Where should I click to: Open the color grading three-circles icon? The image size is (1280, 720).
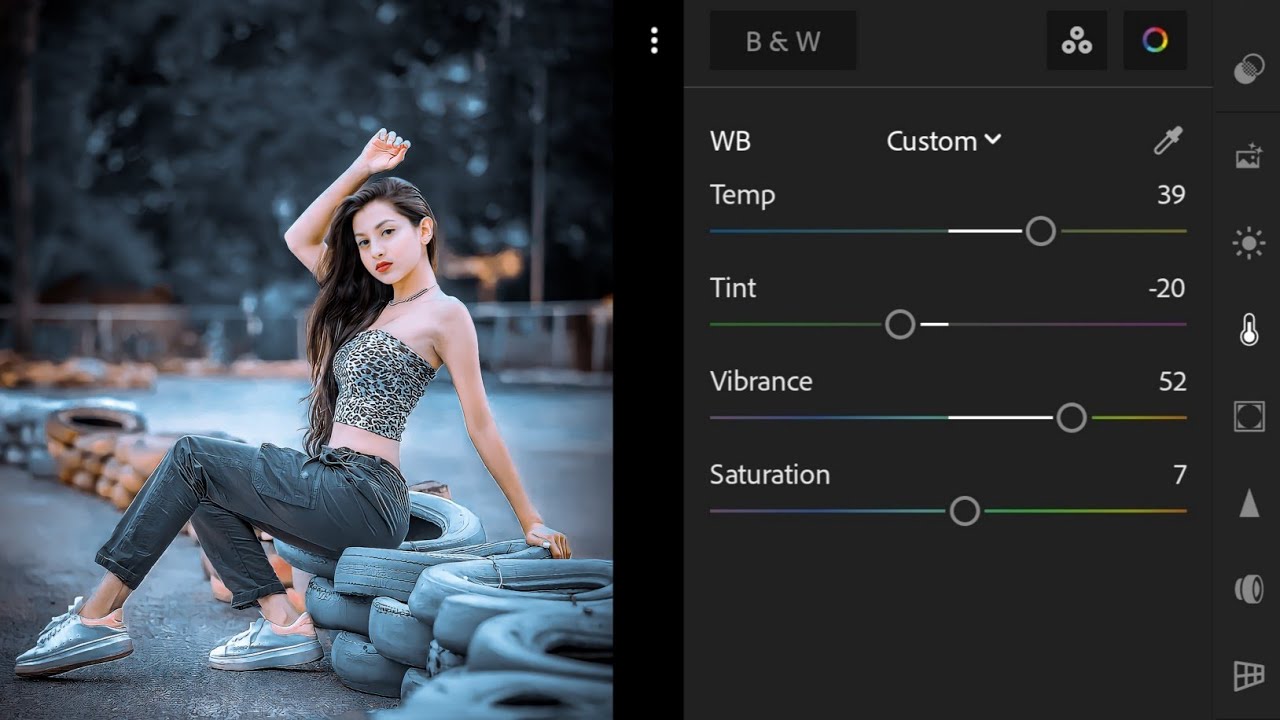(x=1076, y=41)
